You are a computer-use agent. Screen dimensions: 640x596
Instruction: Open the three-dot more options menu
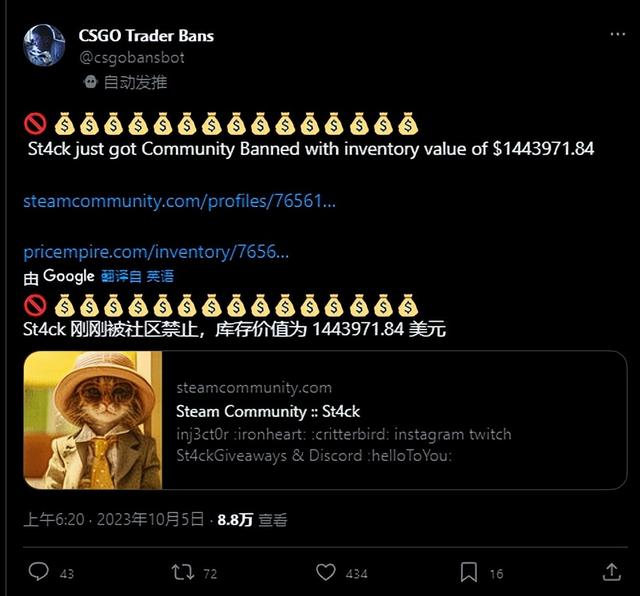click(618, 35)
